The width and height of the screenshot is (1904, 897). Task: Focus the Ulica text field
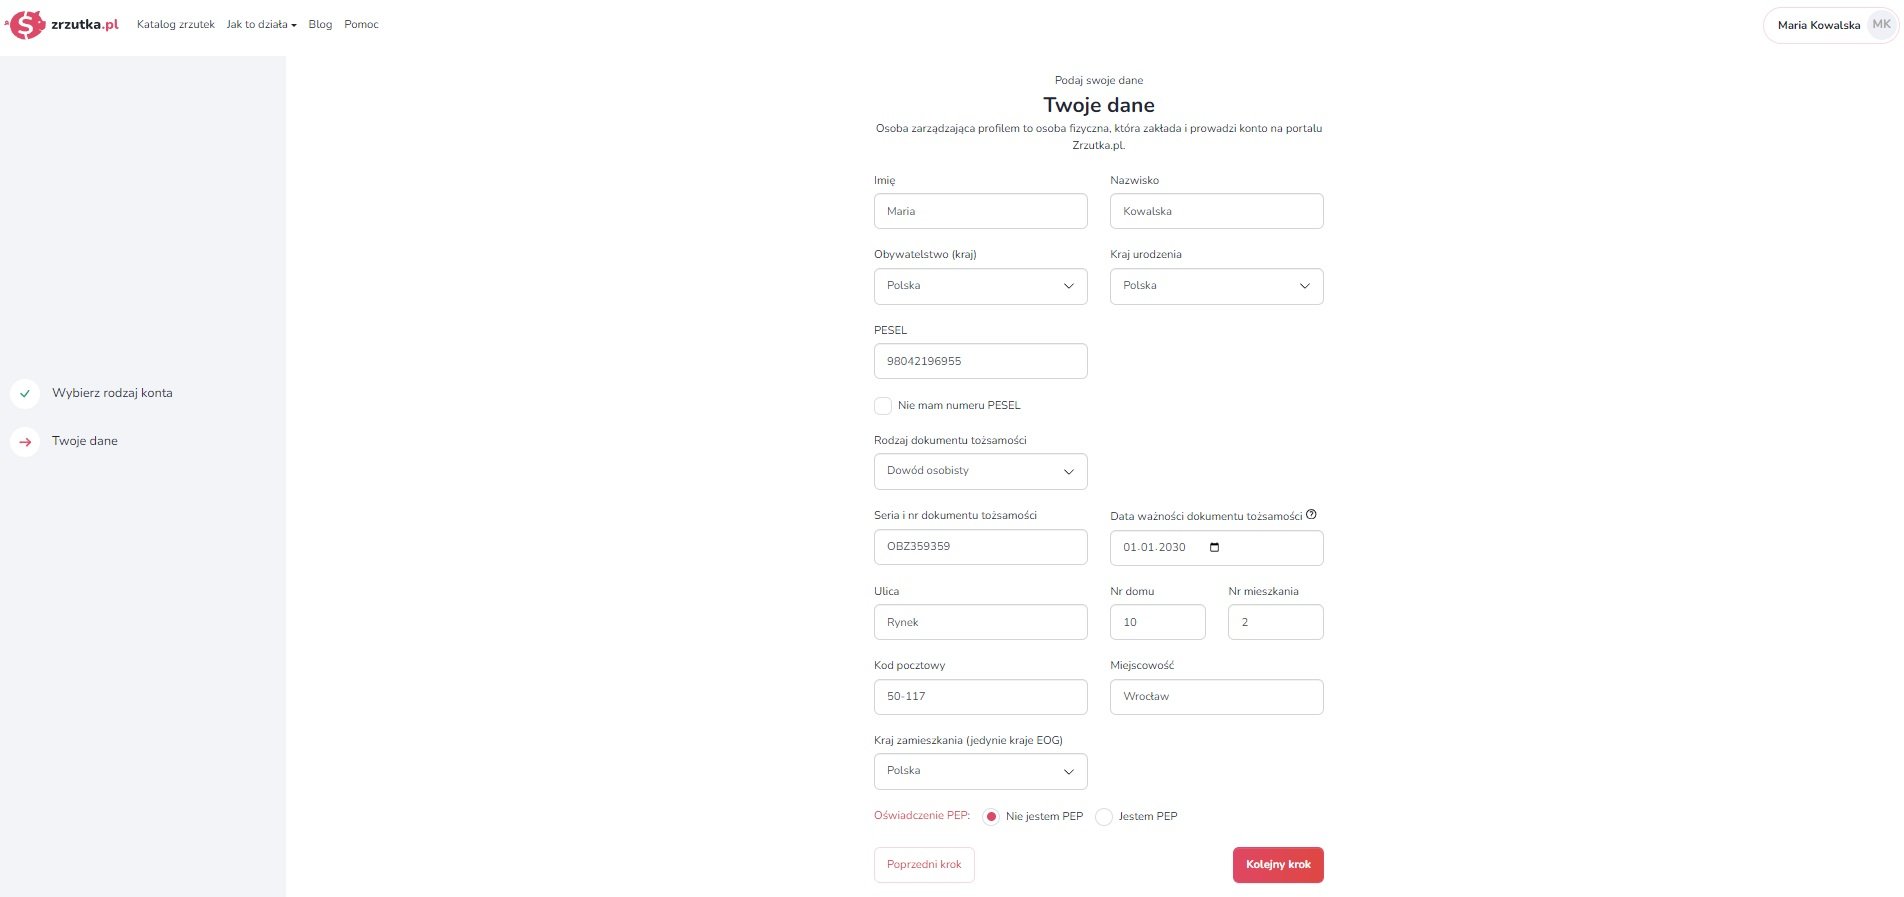[x=981, y=622]
